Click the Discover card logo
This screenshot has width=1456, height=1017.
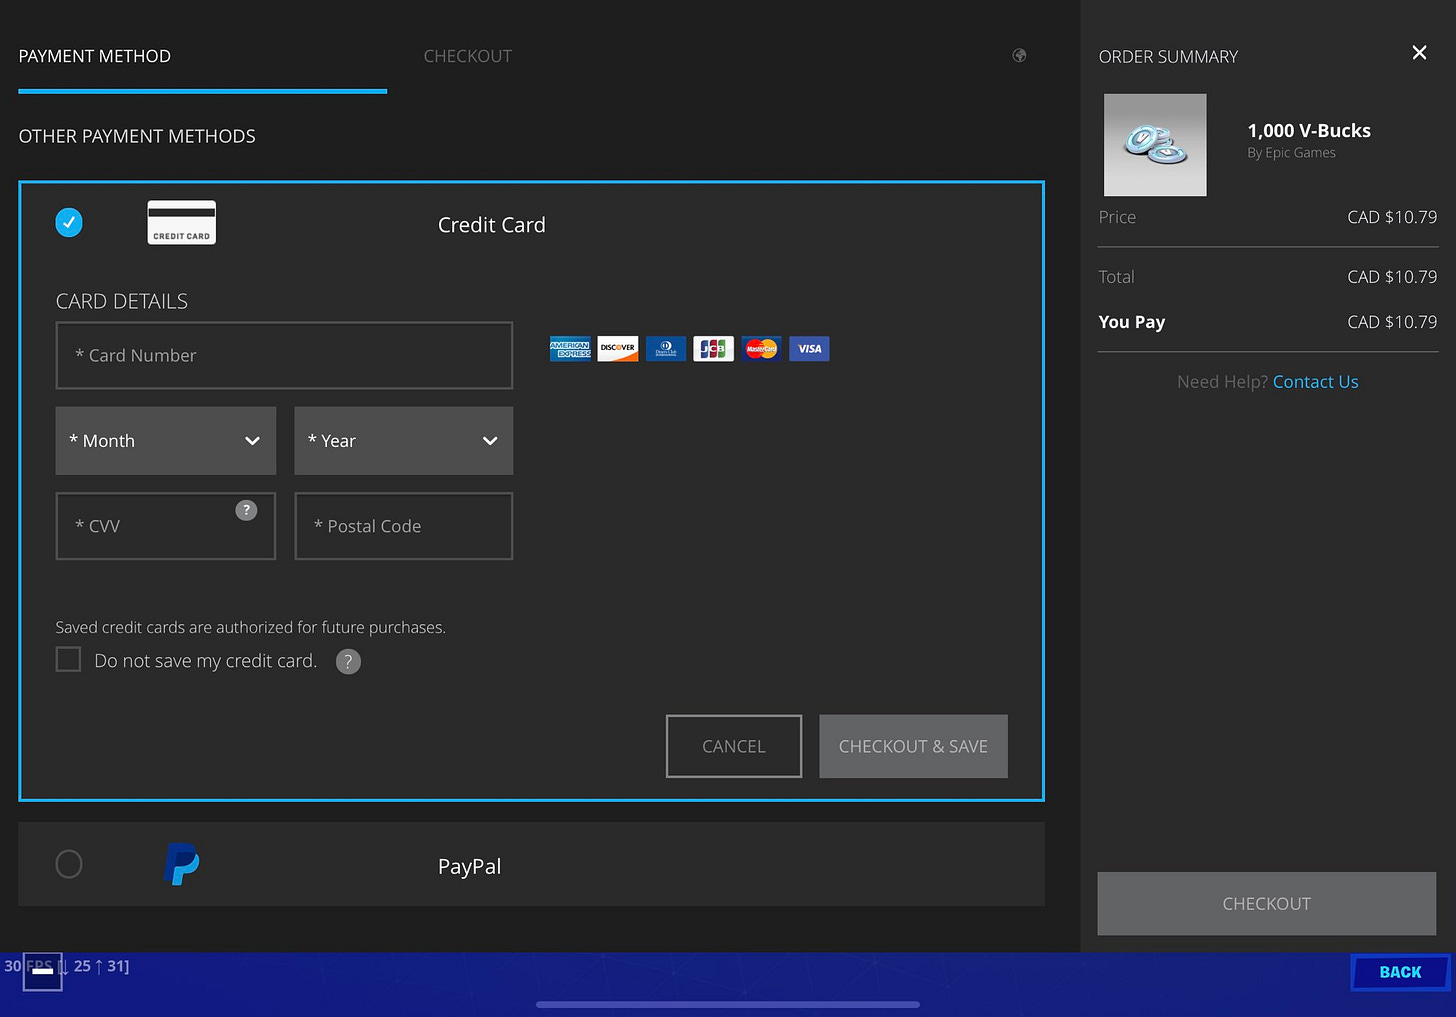click(x=618, y=349)
